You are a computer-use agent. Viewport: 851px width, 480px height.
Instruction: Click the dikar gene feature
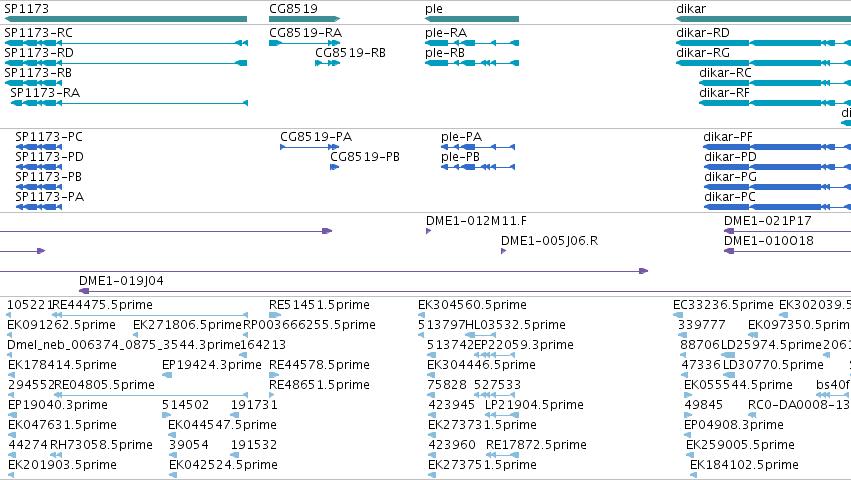(764, 19)
